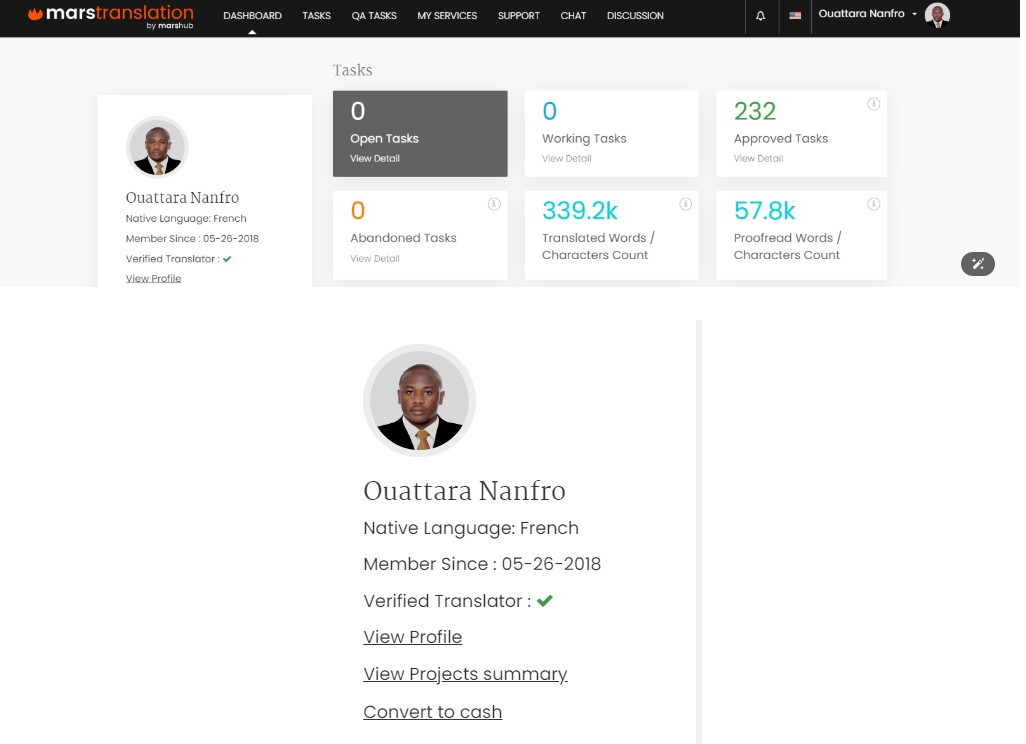Click the small Verified Translator checkmark
1026x744 pixels.
pos(227,259)
